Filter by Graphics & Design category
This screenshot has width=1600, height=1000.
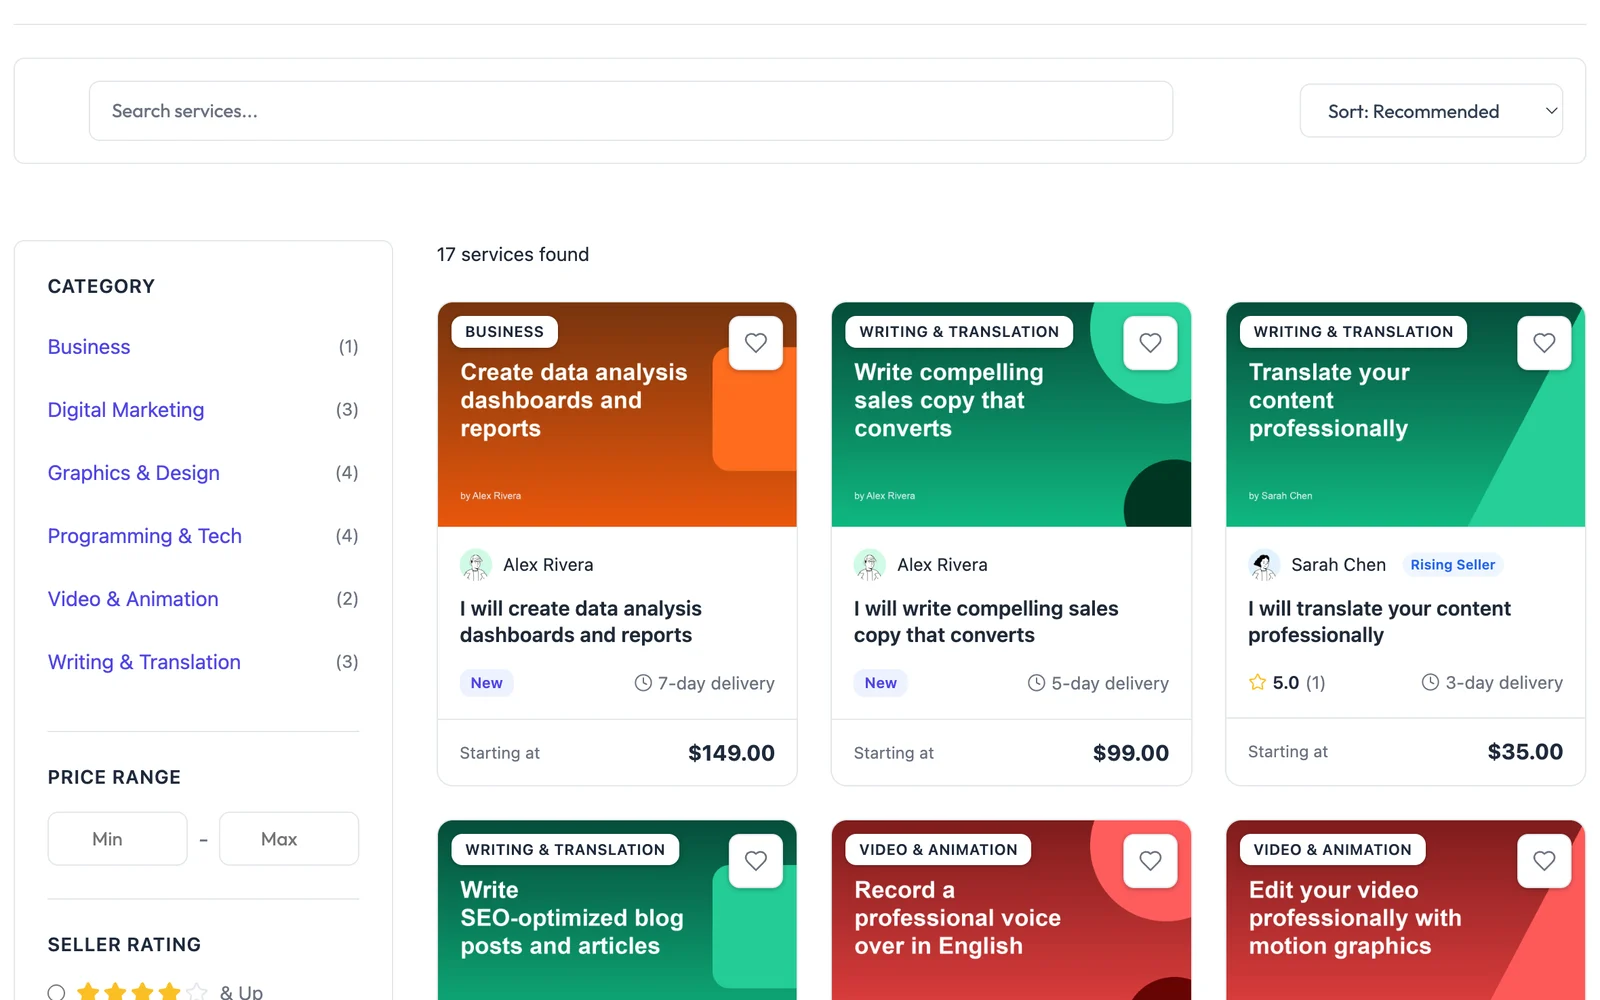click(x=134, y=473)
